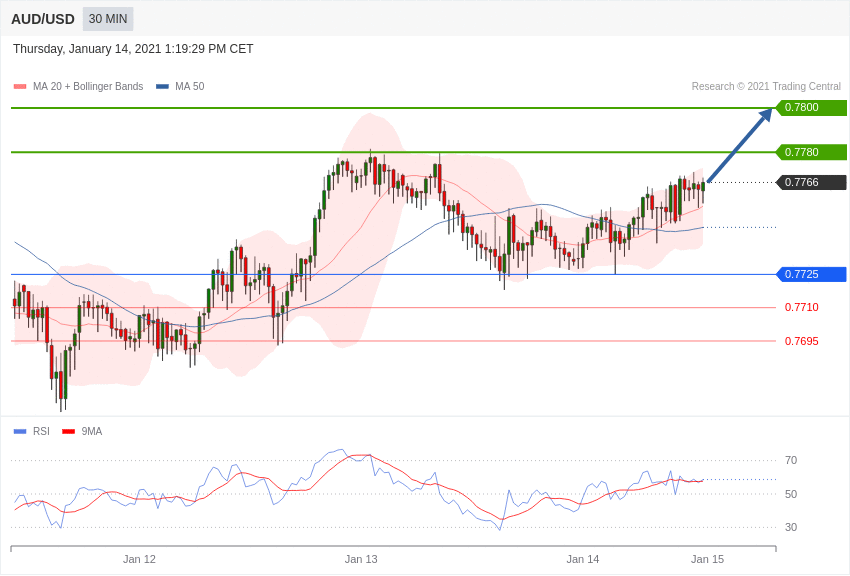Select the blue 0.7725 pivot price tag
This screenshot has height=576, width=850.
(x=811, y=274)
